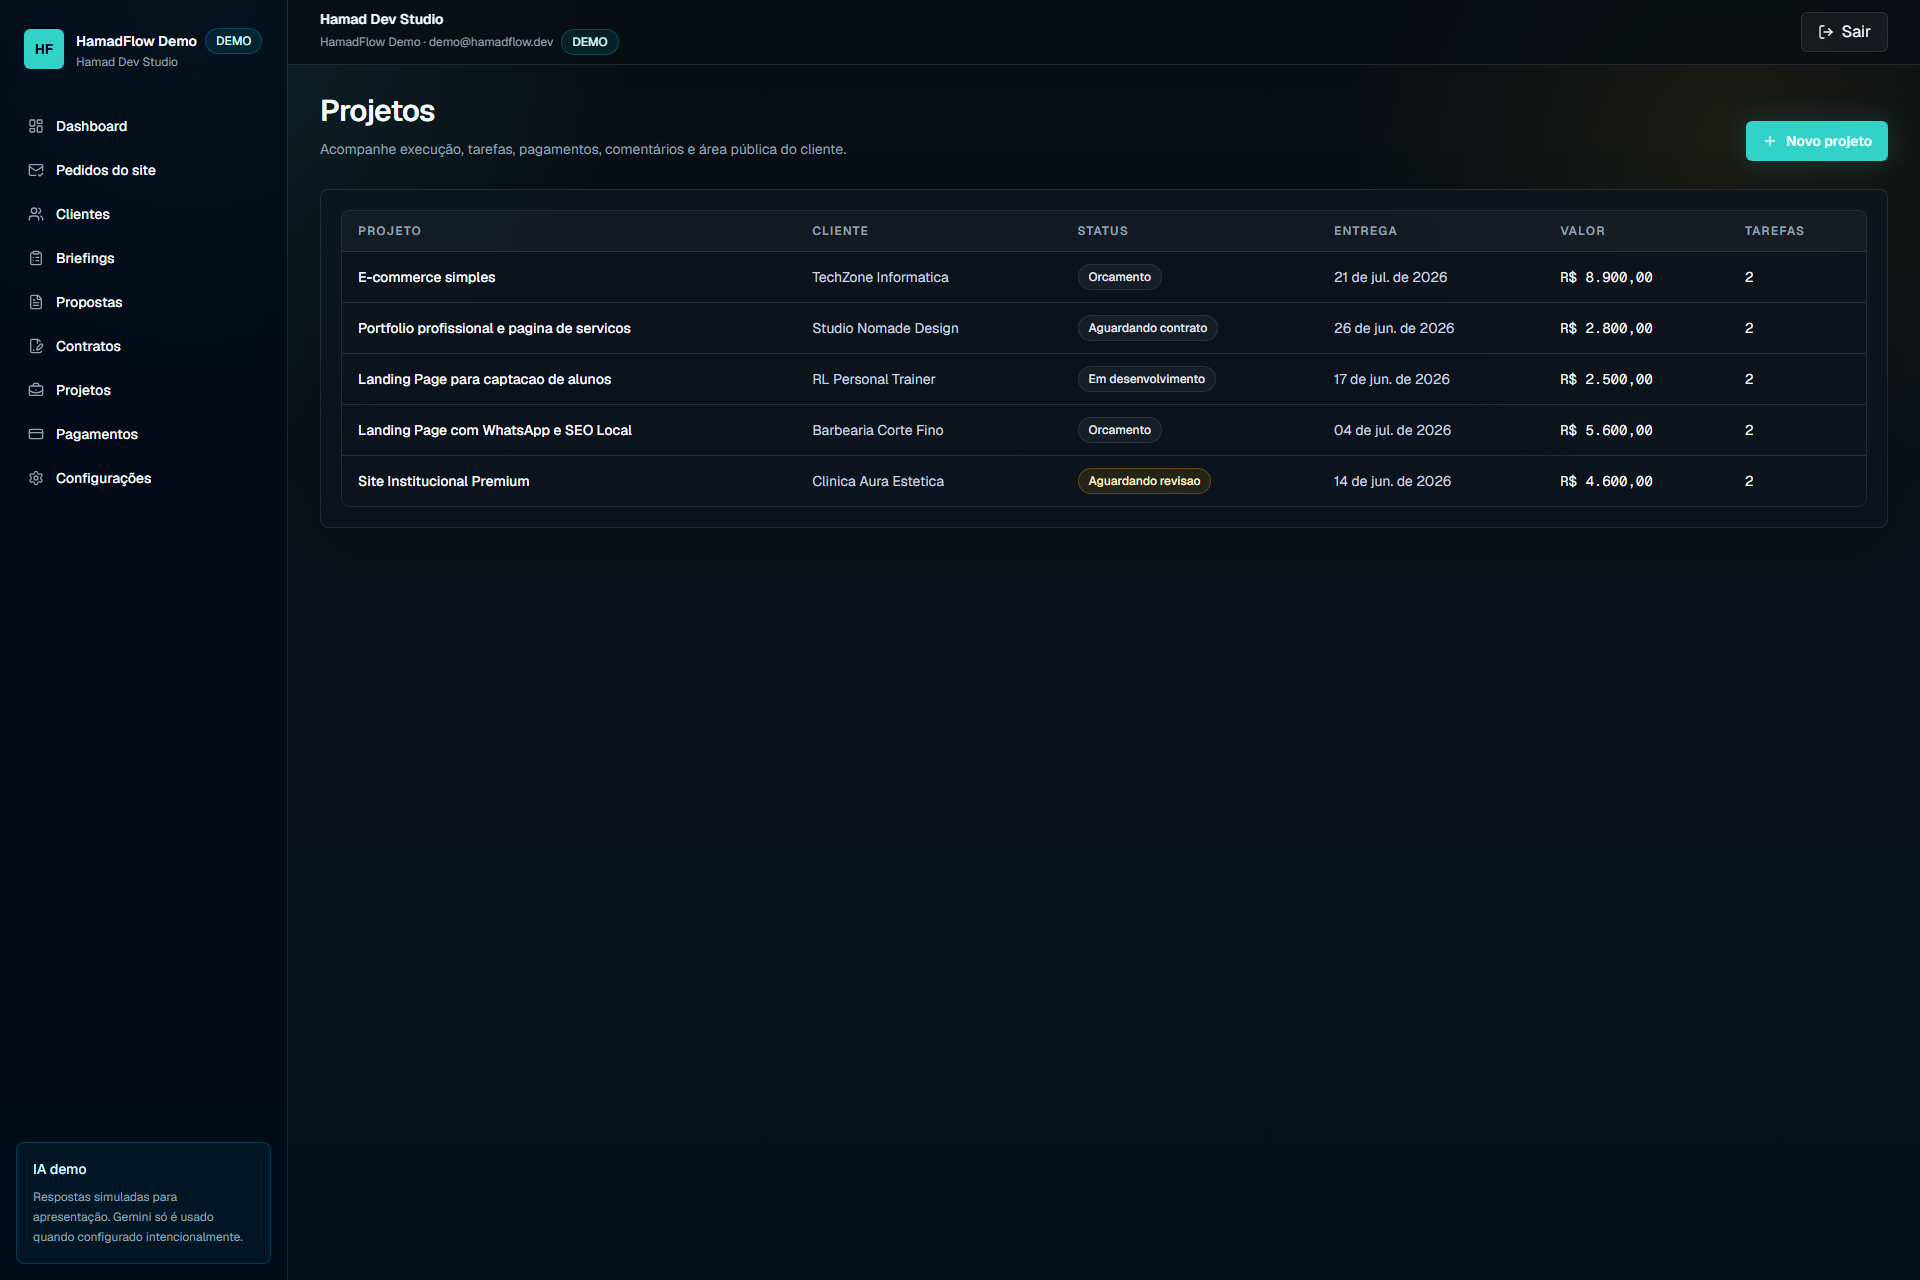This screenshot has width=1920, height=1280.
Task: Open the Propostas page
Action: point(143,302)
